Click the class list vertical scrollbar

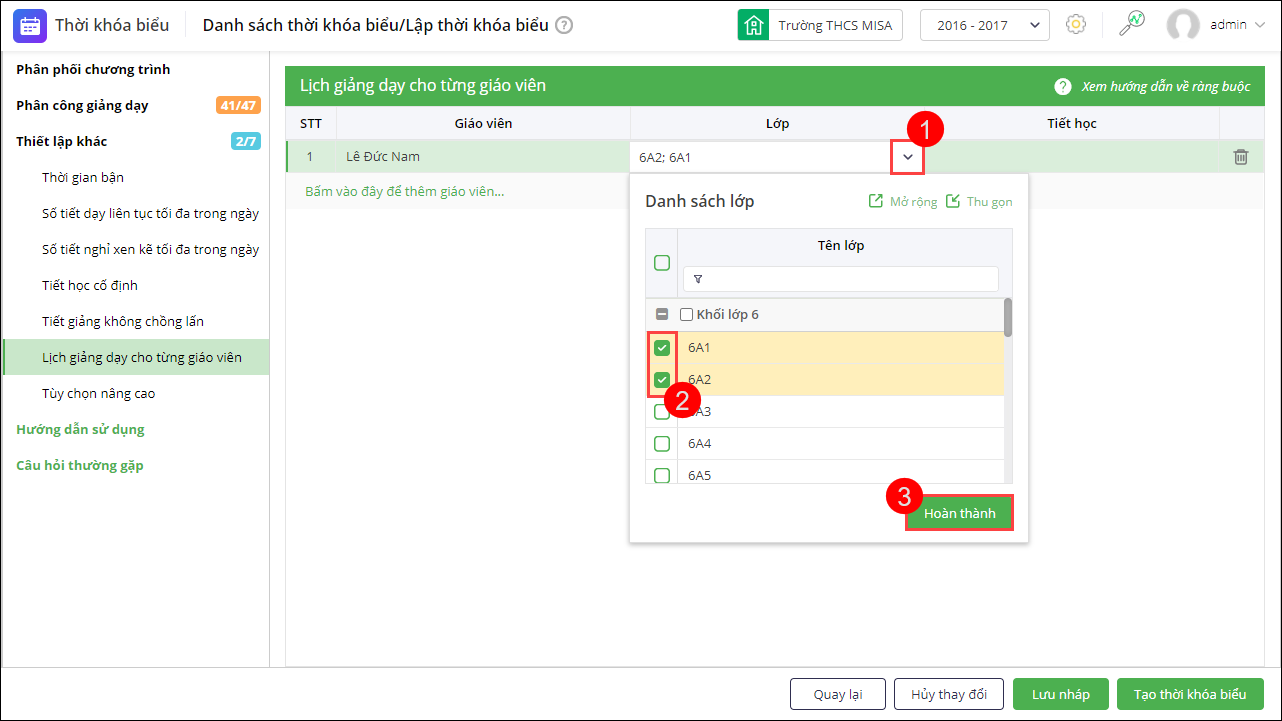(x=1008, y=317)
